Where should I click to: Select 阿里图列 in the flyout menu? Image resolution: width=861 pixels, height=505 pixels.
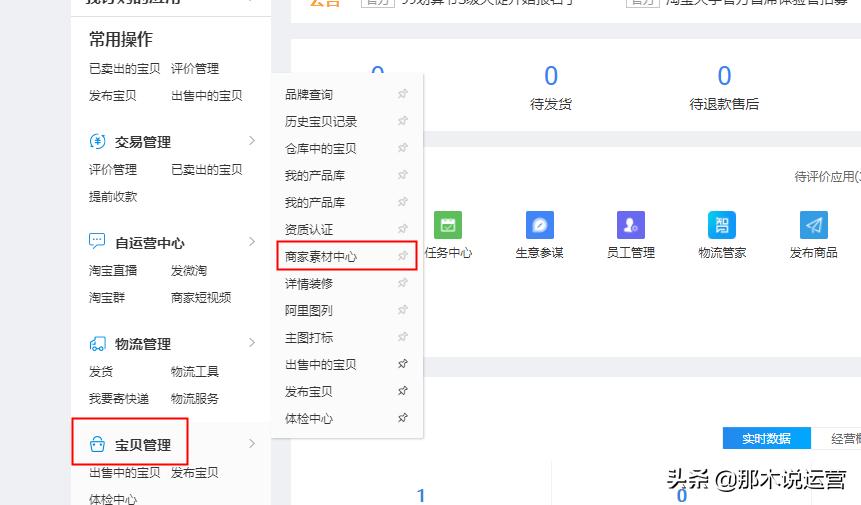tap(309, 311)
